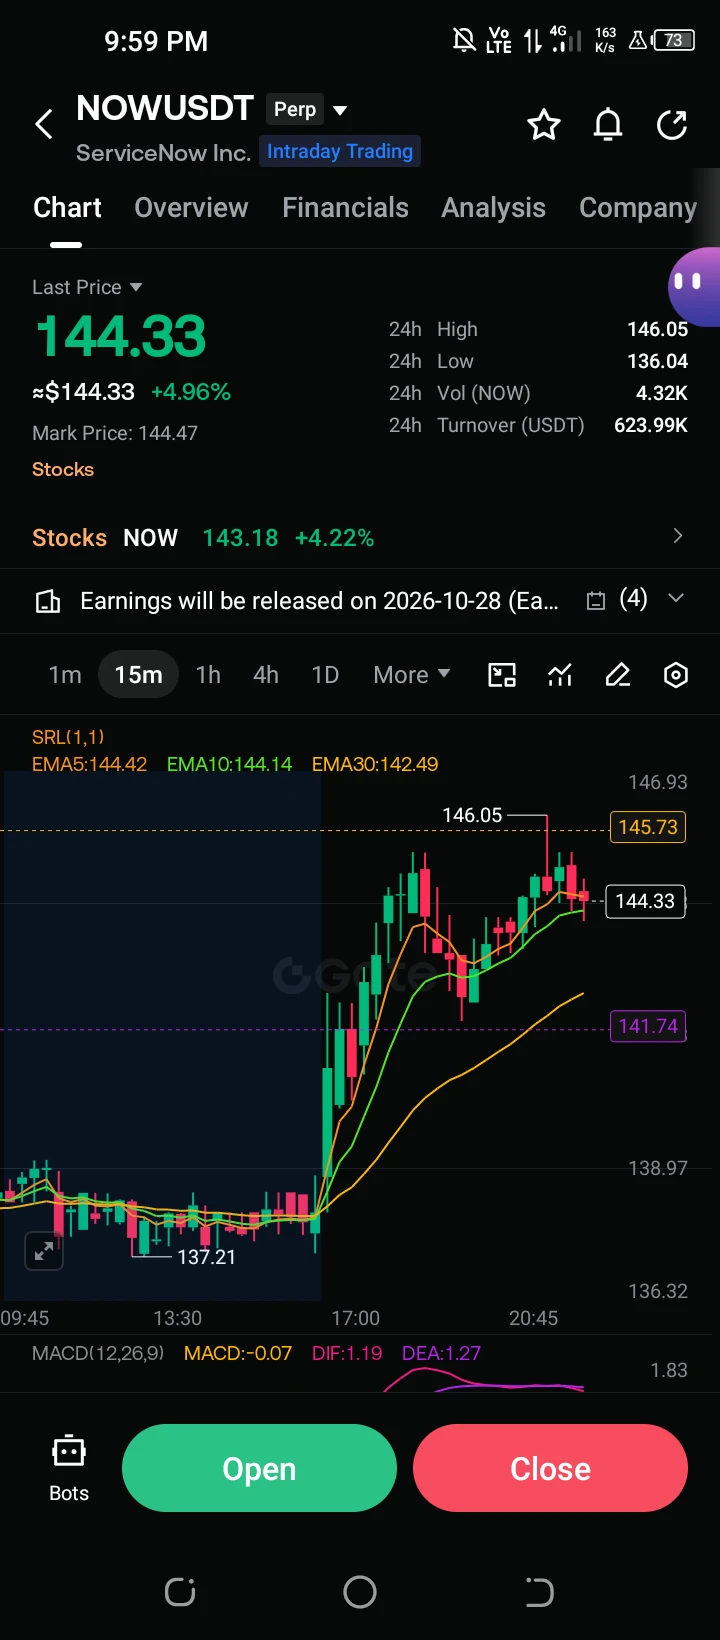This screenshot has width=720, height=1640.
Task: Expand the earnings events list
Action: pos(676,598)
